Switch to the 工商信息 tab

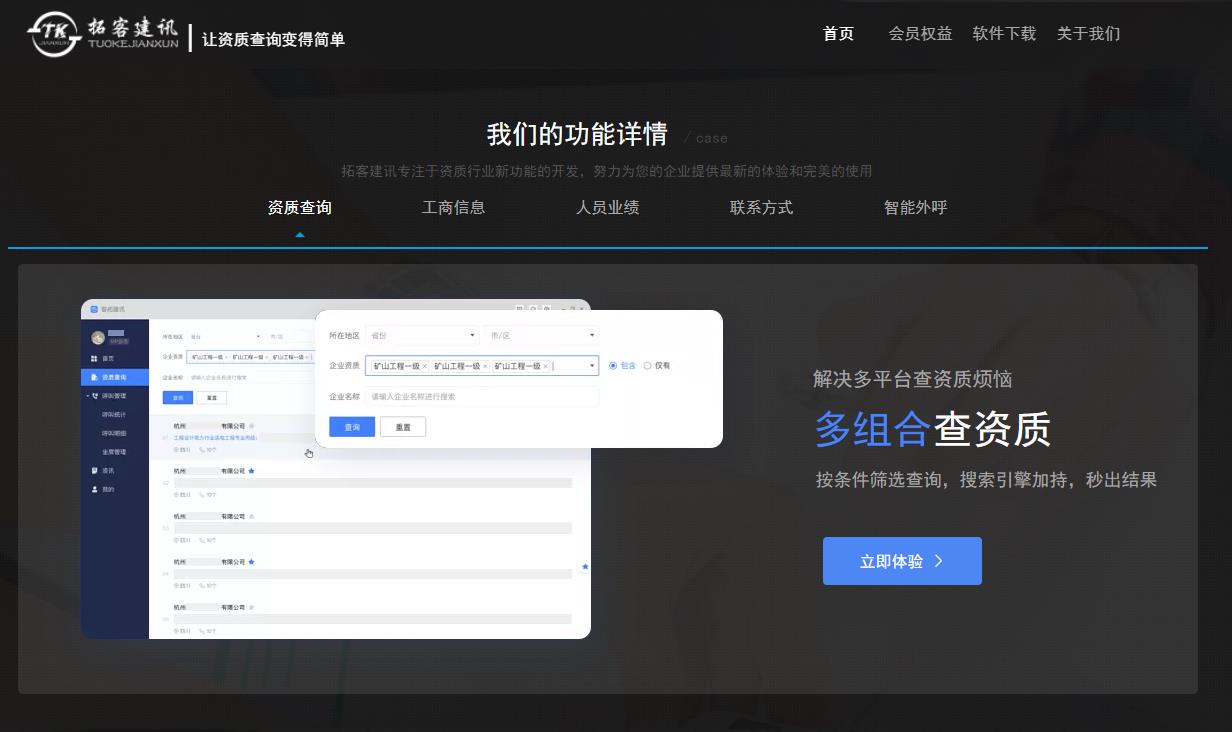click(x=453, y=208)
